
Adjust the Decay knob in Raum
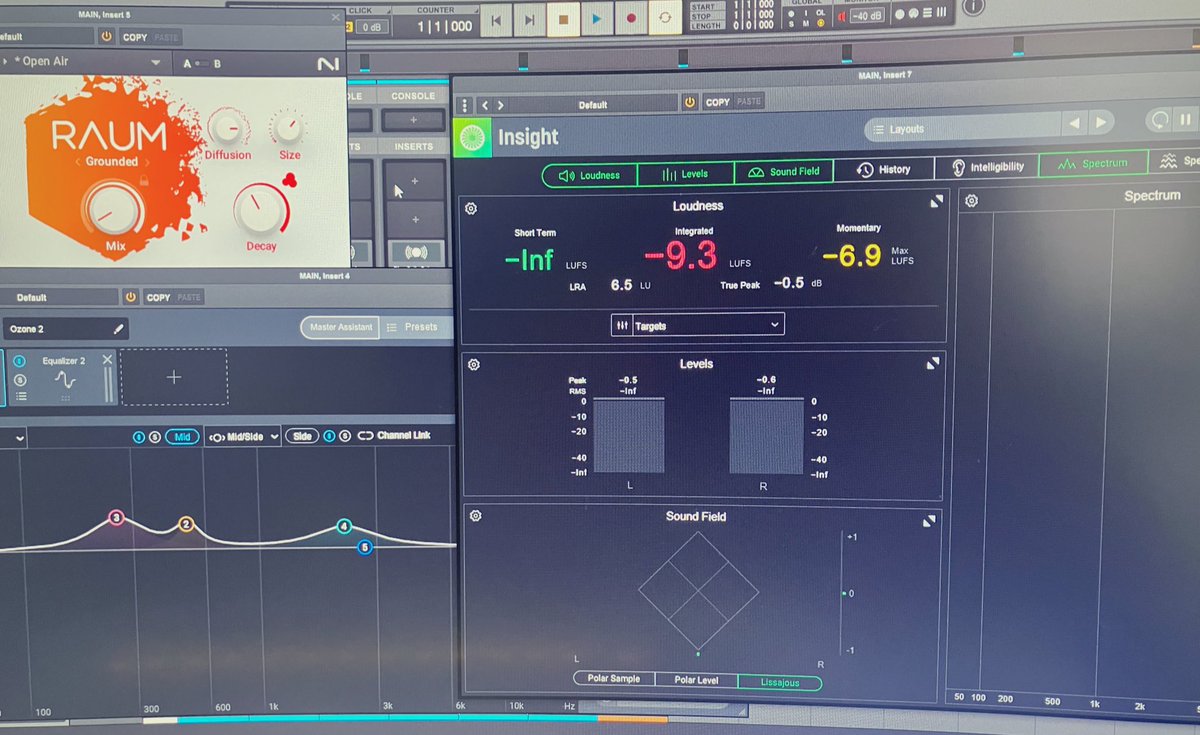(261, 209)
